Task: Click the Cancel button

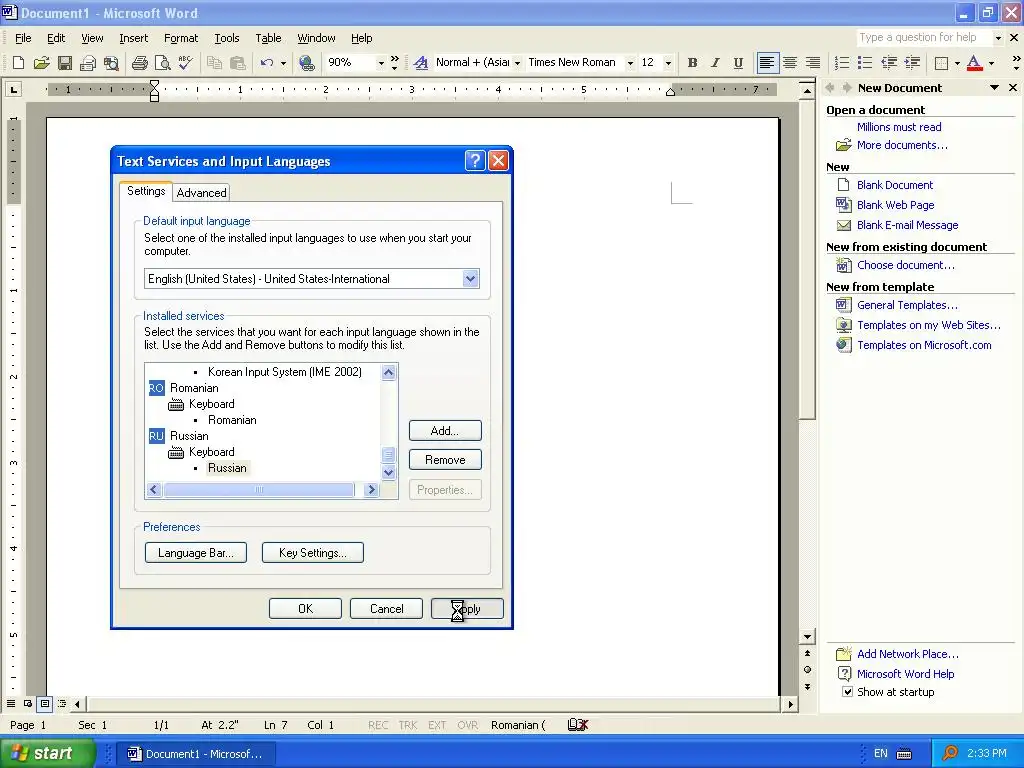Action: [386, 609]
